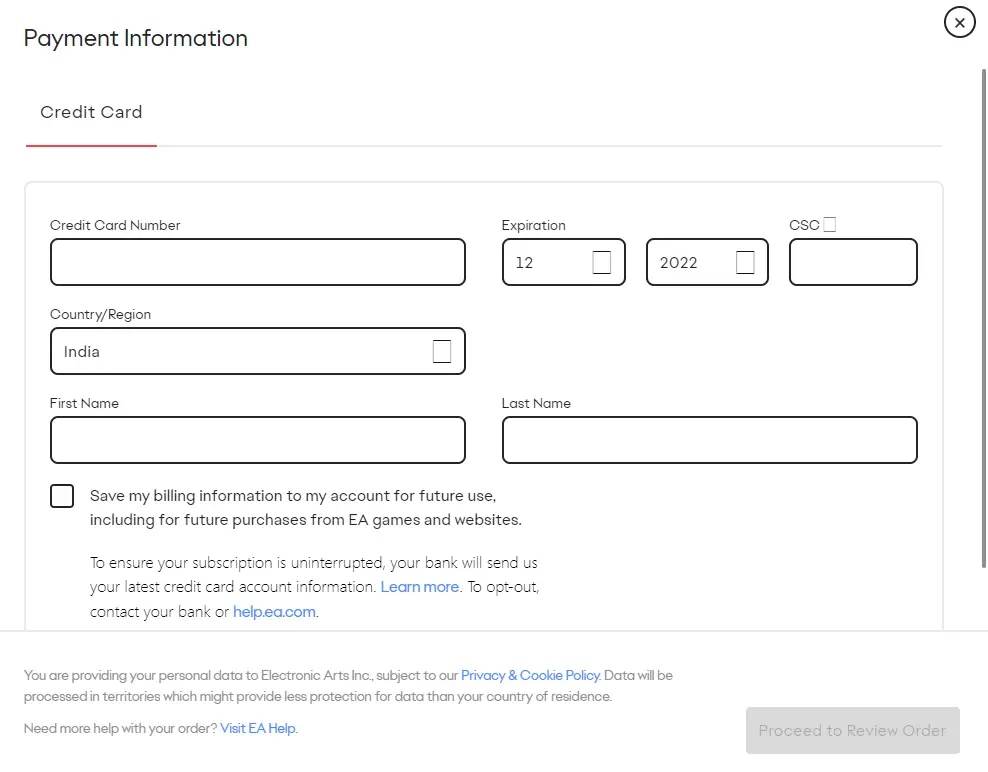Viewport: 988px width, 772px height.
Task: Open the expiration month dropdown
Action: click(x=563, y=262)
